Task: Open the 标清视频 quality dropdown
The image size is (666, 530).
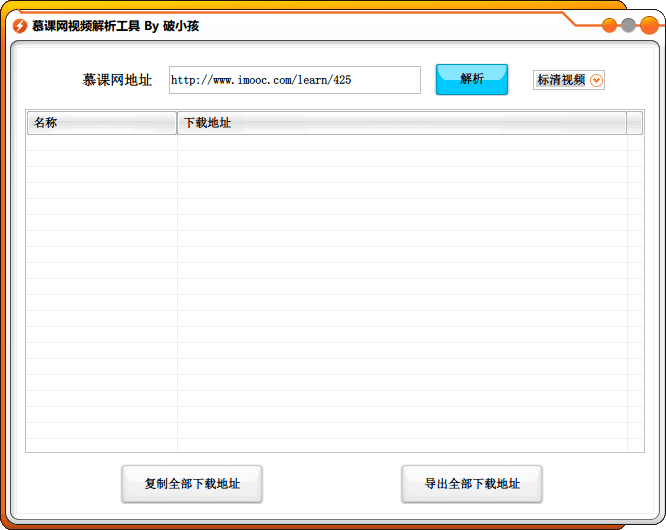Action: click(569, 80)
